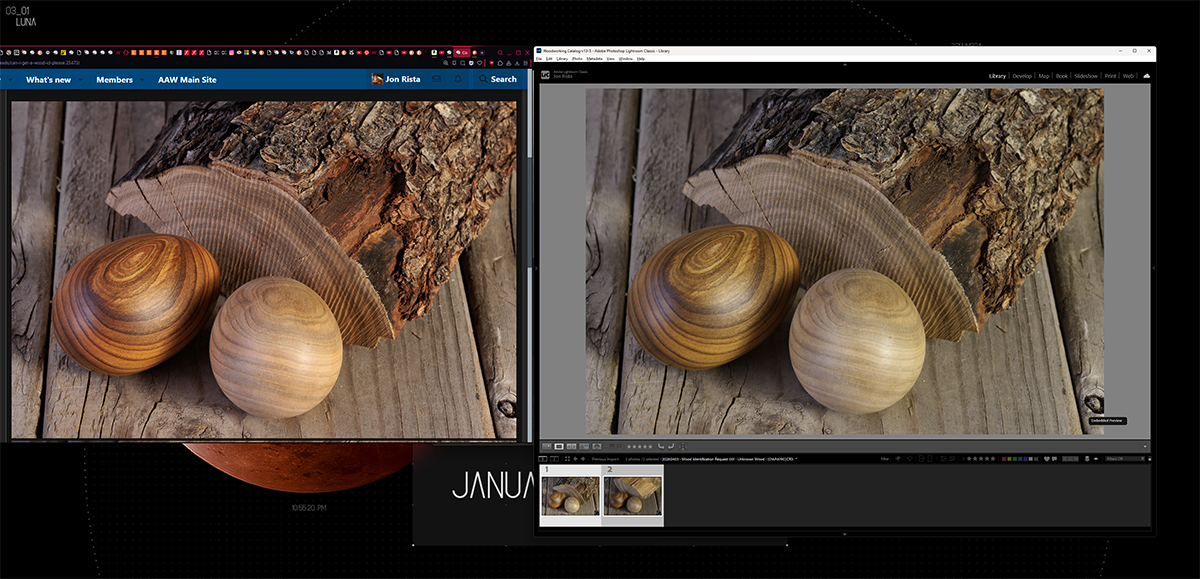
Task: Rotate photo clockwise in Lightroom toolbar
Action: pyautogui.click(x=671, y=447)
